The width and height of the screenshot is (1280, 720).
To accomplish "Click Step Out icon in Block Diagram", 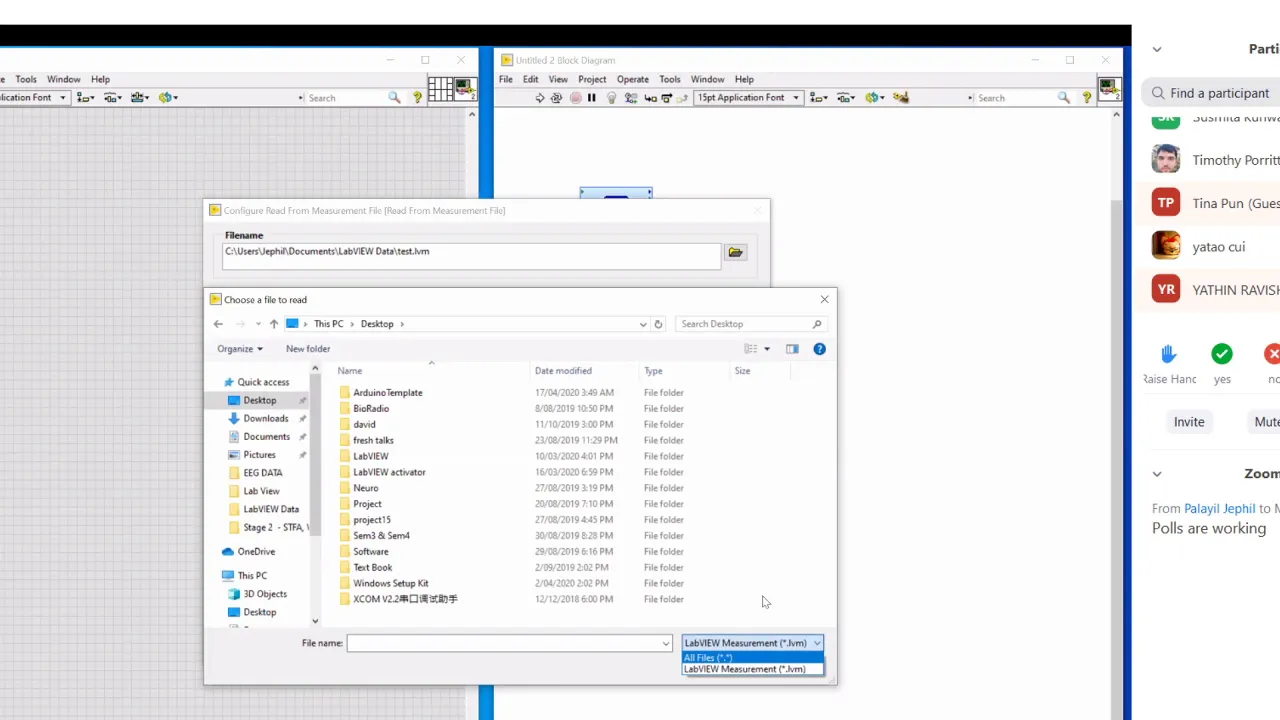I will pos(682,98).
